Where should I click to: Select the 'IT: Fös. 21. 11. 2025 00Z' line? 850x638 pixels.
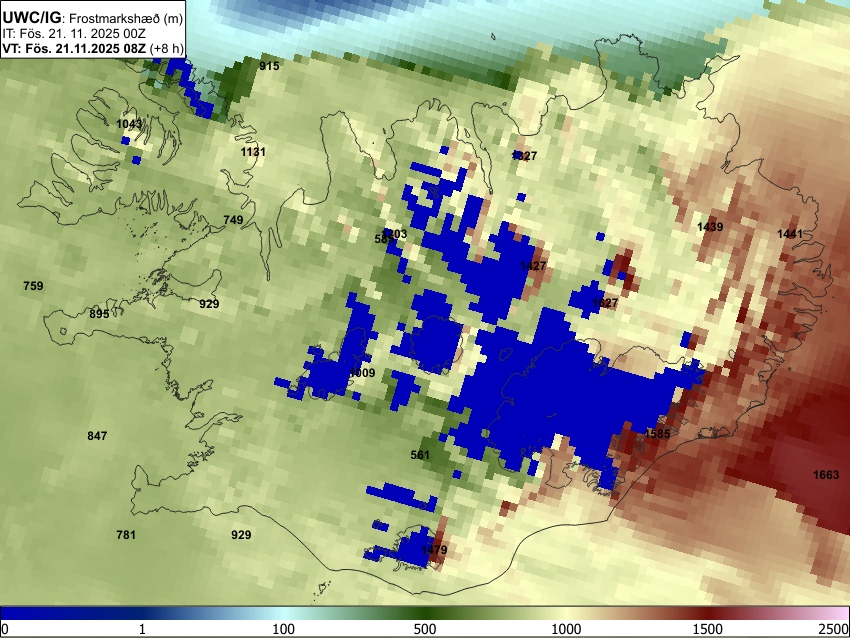[74, 34]
